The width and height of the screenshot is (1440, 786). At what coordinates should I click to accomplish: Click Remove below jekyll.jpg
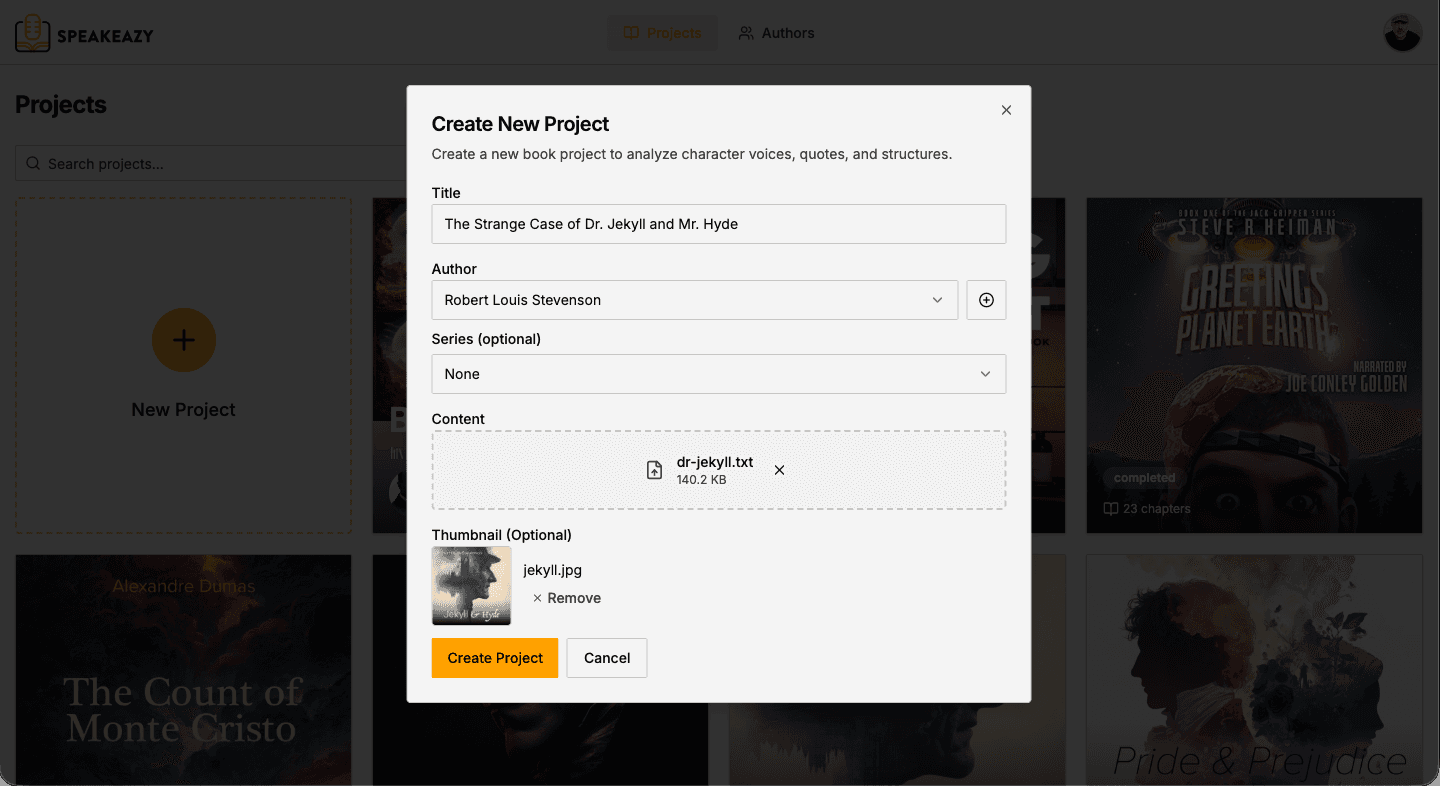[x=566, y=597]
